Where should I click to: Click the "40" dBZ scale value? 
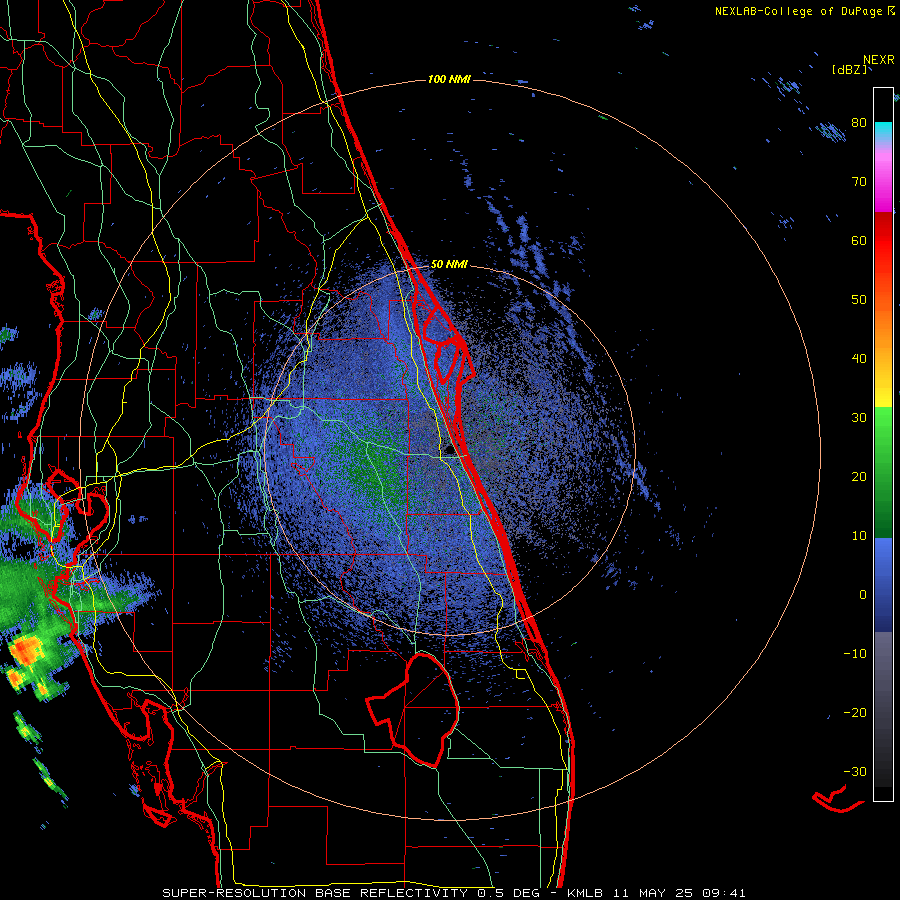point(859,359)
